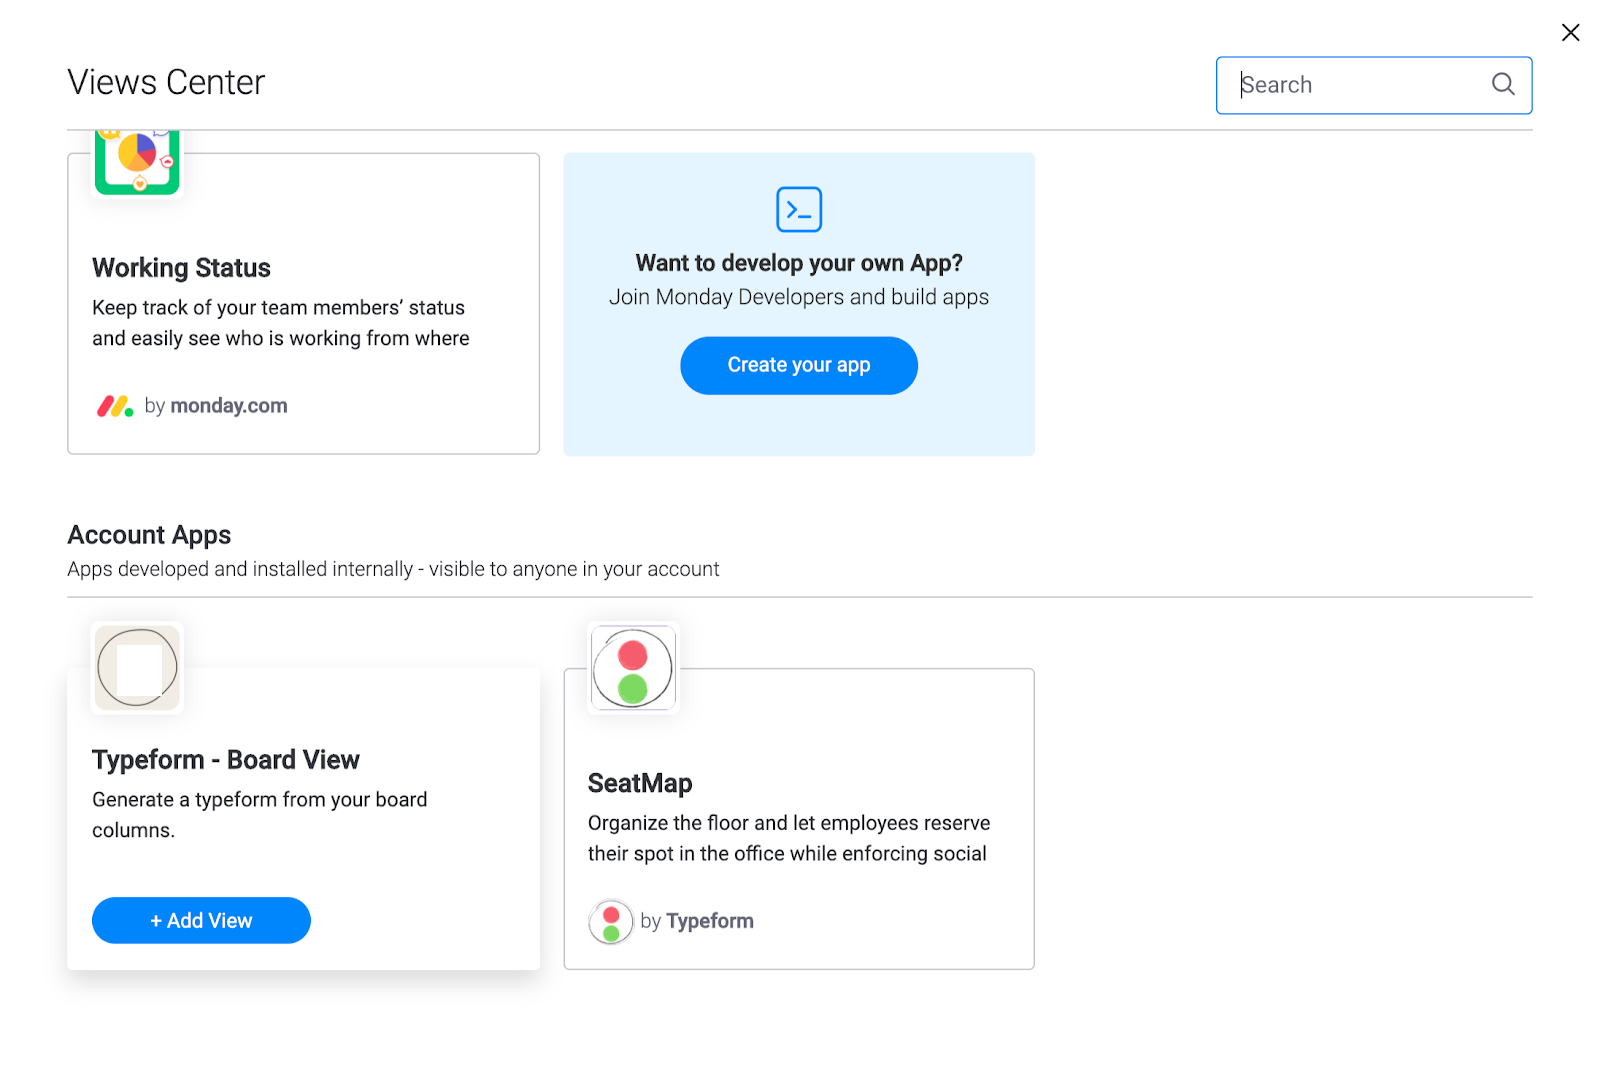Click the + Add View button
This screenshot has height=1073, width=1600.
[x=201, y=920]
